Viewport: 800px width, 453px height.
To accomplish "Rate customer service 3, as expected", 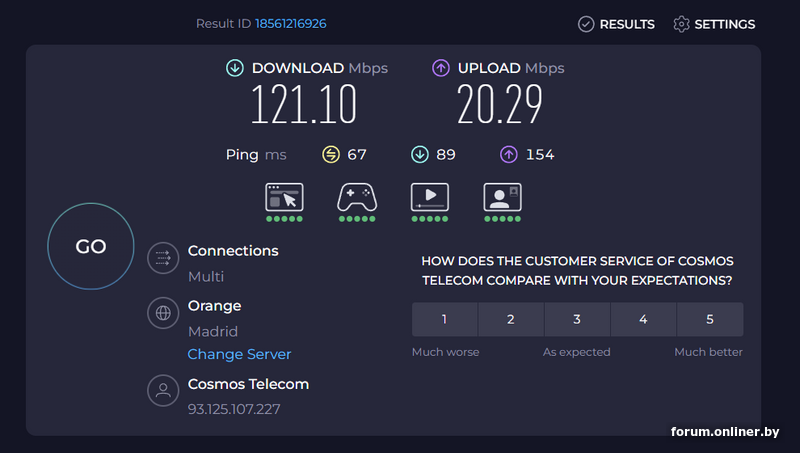I will pyautogui.click(x=577, y=320).
